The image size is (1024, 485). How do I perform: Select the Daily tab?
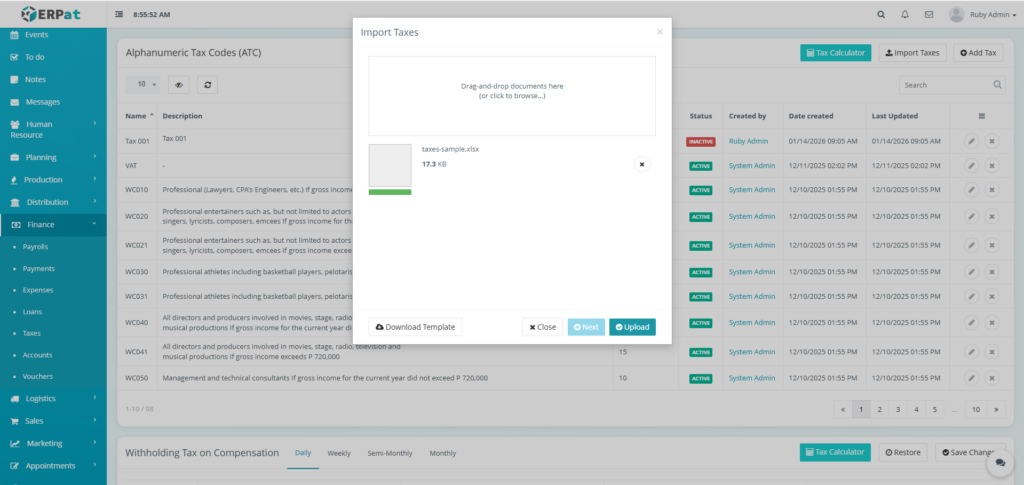tap(302, 453)
